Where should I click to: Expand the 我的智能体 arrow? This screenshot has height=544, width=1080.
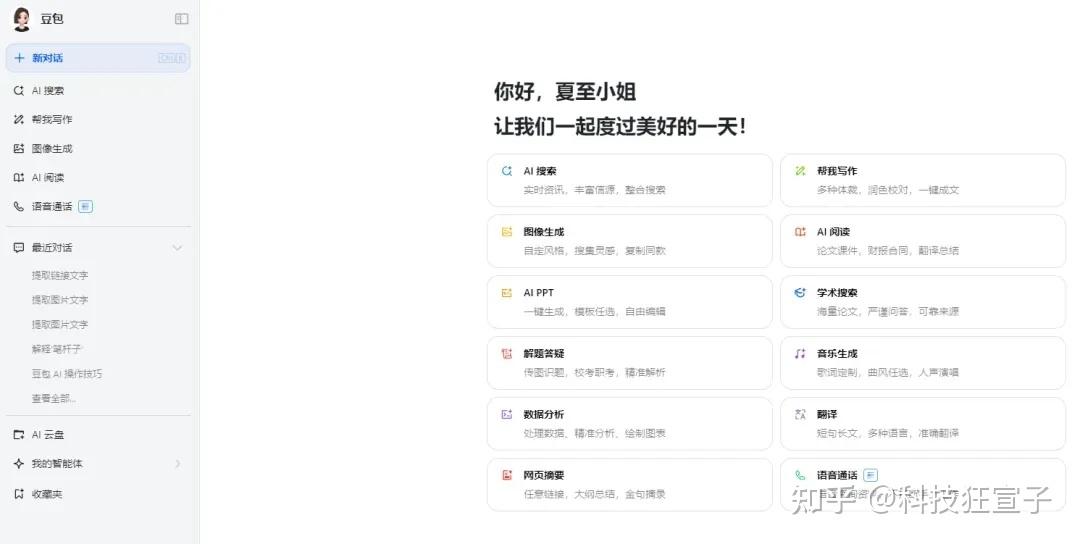tap(178, 464)
